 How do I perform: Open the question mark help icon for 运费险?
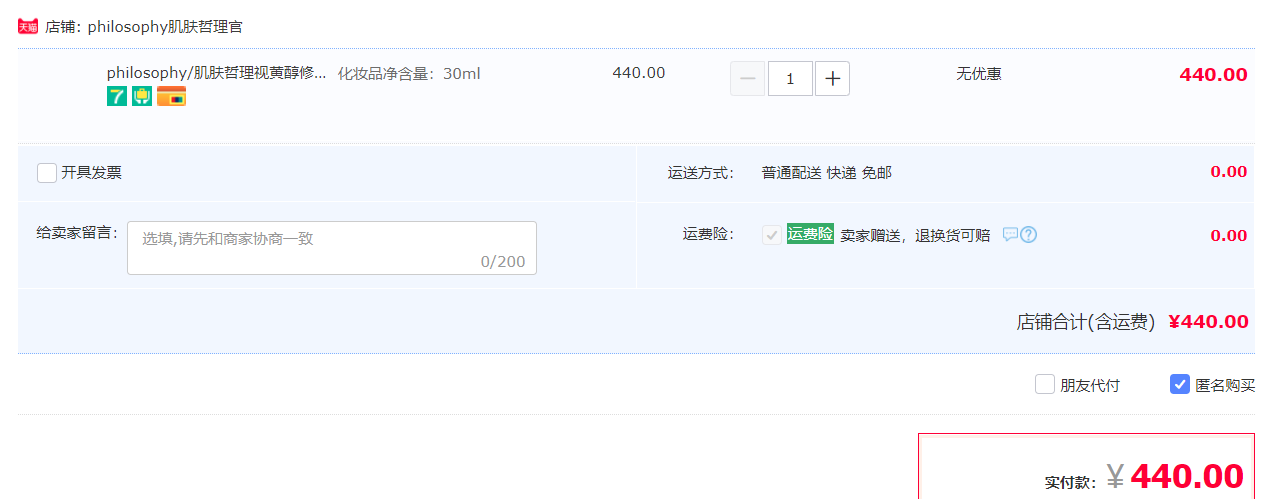pos(1028,235)
